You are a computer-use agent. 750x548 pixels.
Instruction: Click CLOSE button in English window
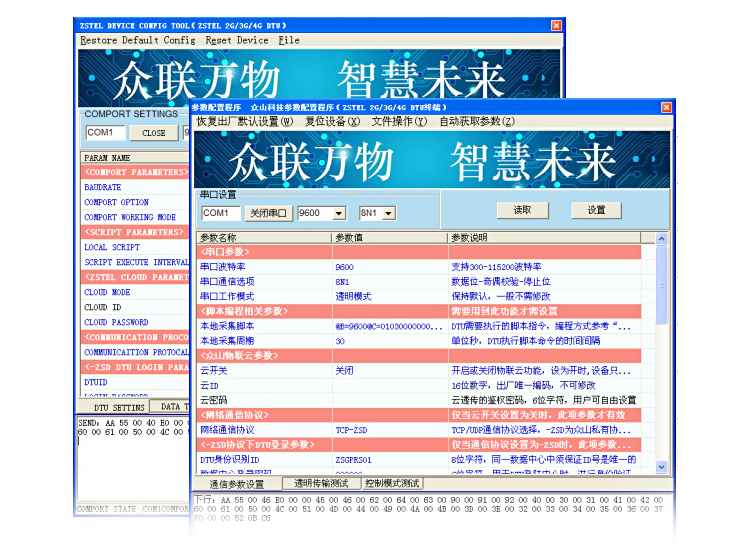coord(154,133)
